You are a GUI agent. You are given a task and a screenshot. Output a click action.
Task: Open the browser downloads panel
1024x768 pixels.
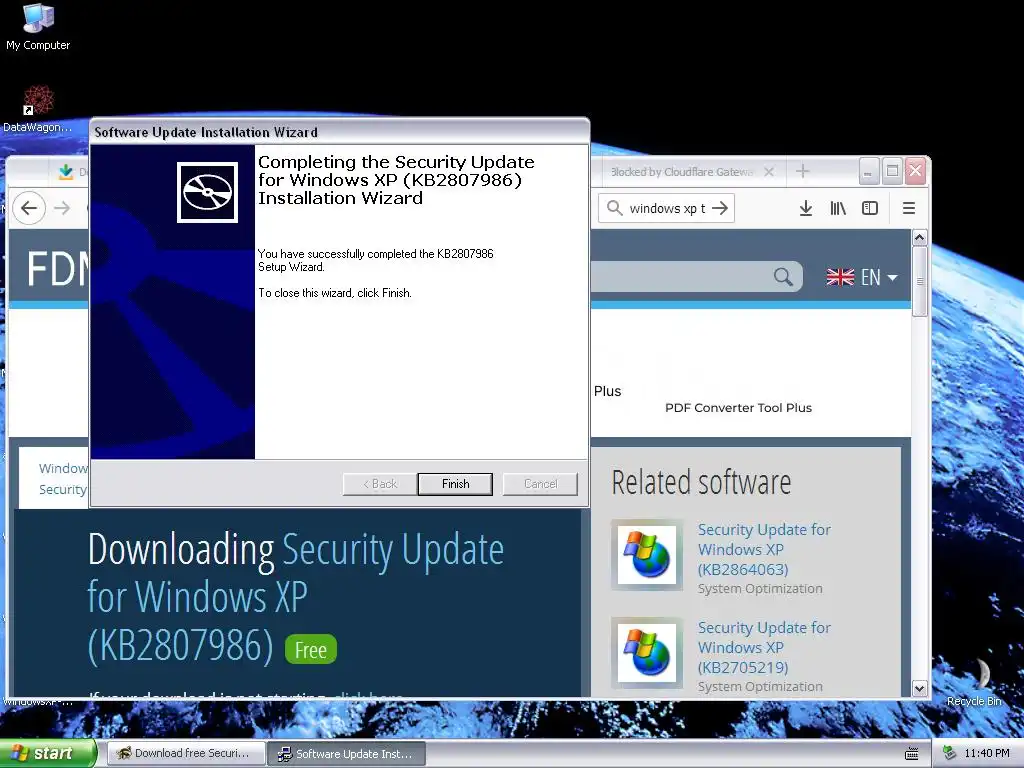pyautogui.click(x=806, y=208)
